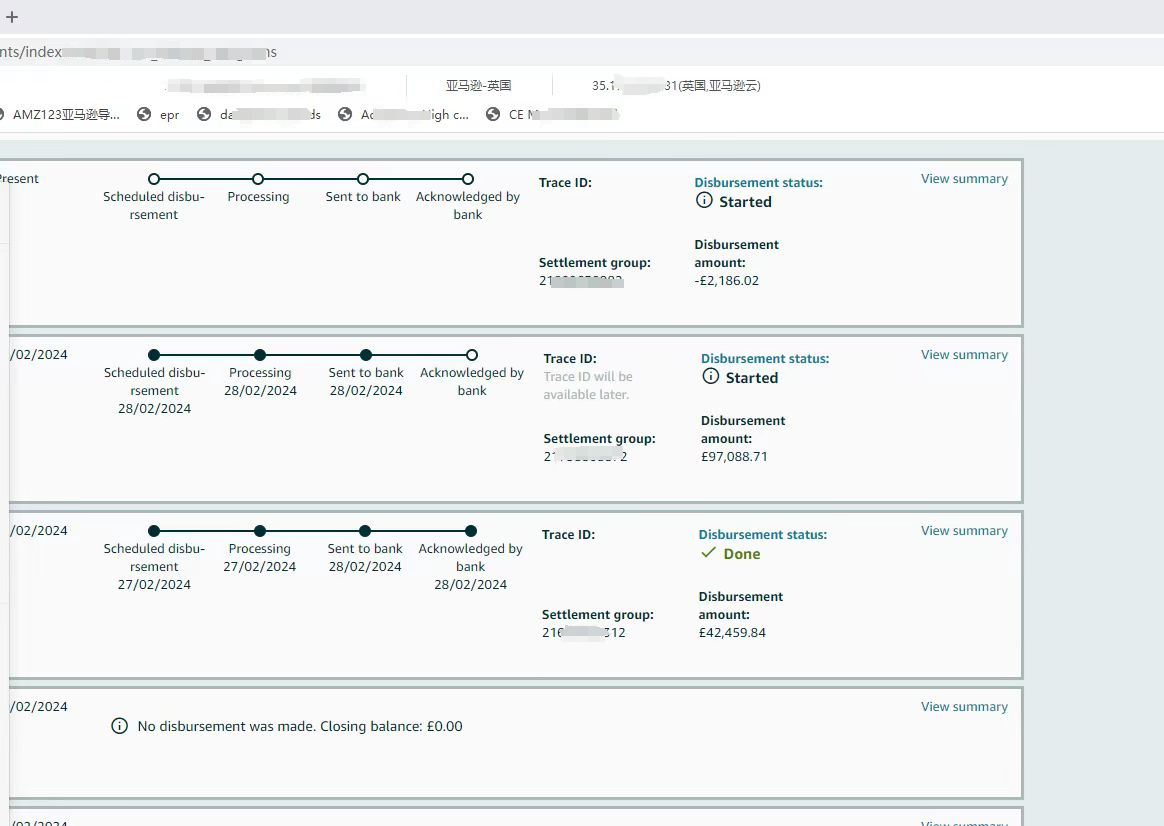1164x826 pixels.
Task: Click the info icon beside No disbursement was made
Action: 119,726
